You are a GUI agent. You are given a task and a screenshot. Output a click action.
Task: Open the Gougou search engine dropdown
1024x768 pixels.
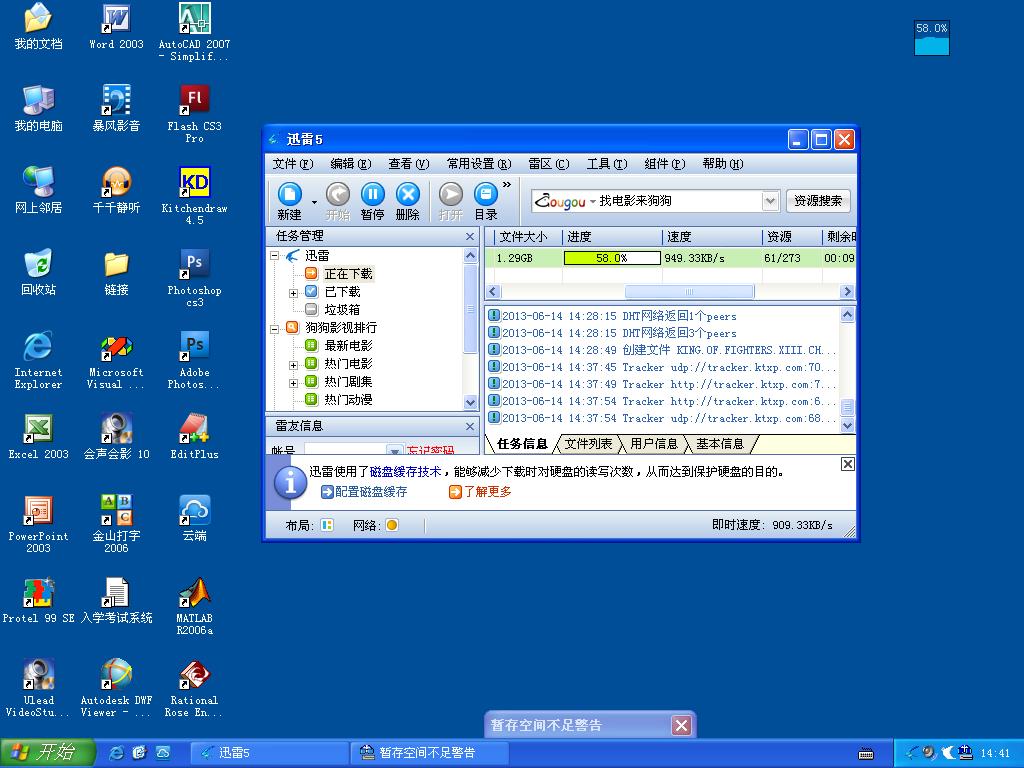593,202
